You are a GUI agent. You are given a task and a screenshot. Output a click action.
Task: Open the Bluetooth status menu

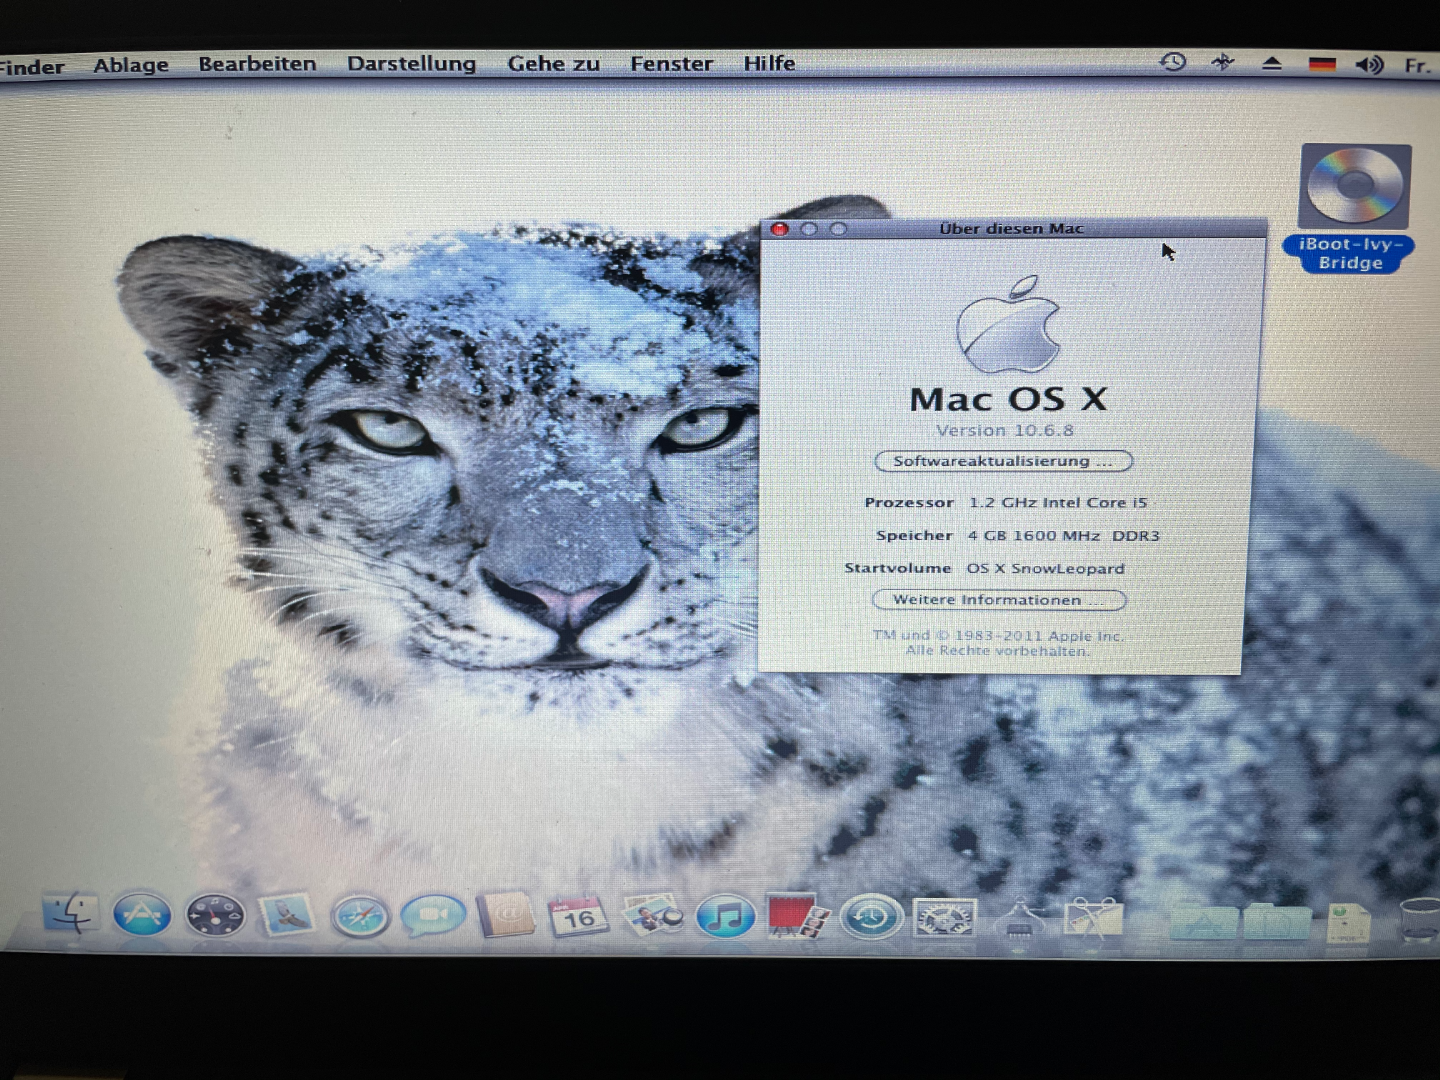pyautogui.click(x=1223, y=62)
